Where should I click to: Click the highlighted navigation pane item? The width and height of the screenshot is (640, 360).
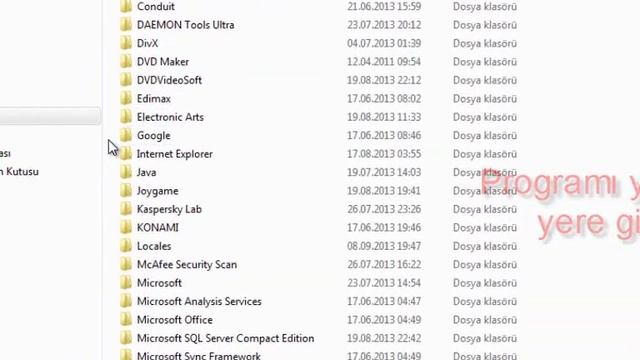tap(50, 116)
